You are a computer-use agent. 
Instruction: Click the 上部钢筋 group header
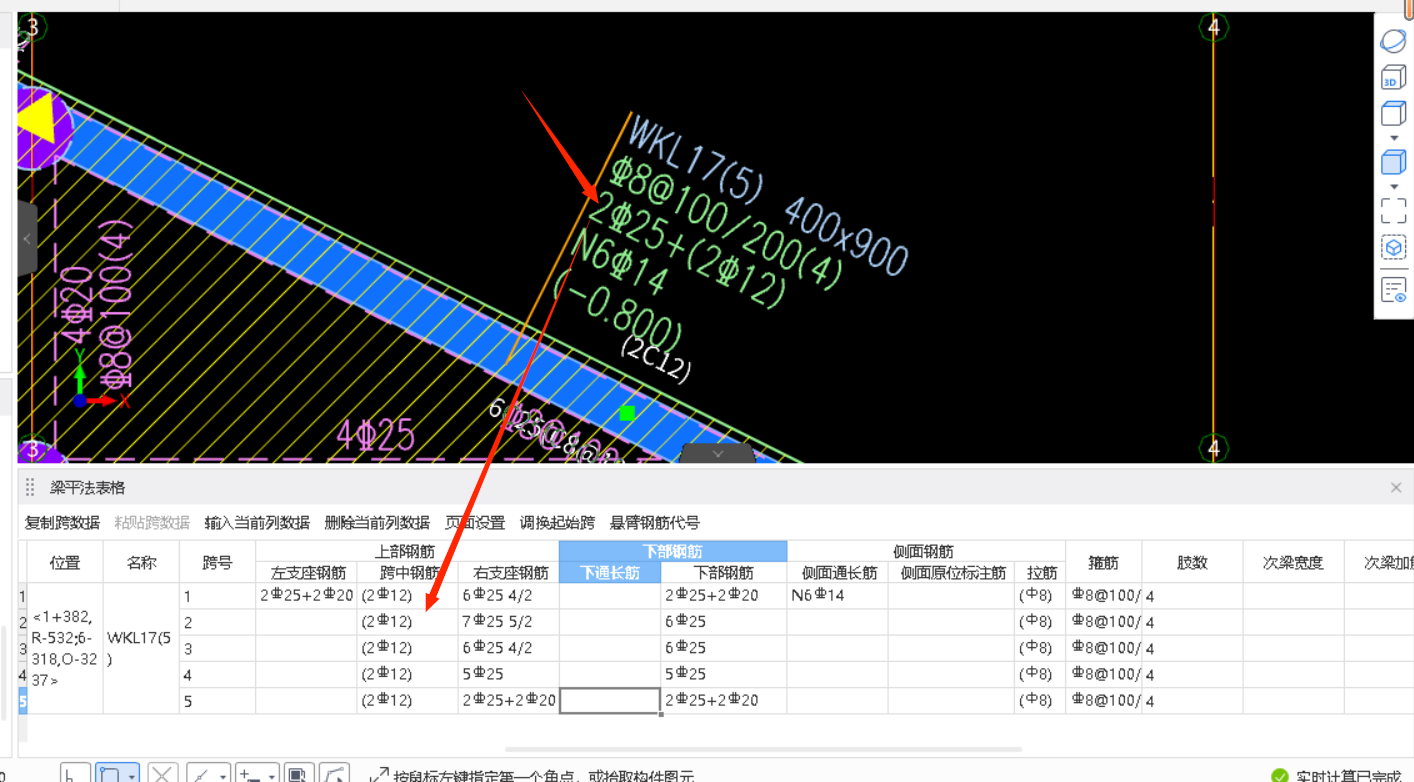point(407,551)
